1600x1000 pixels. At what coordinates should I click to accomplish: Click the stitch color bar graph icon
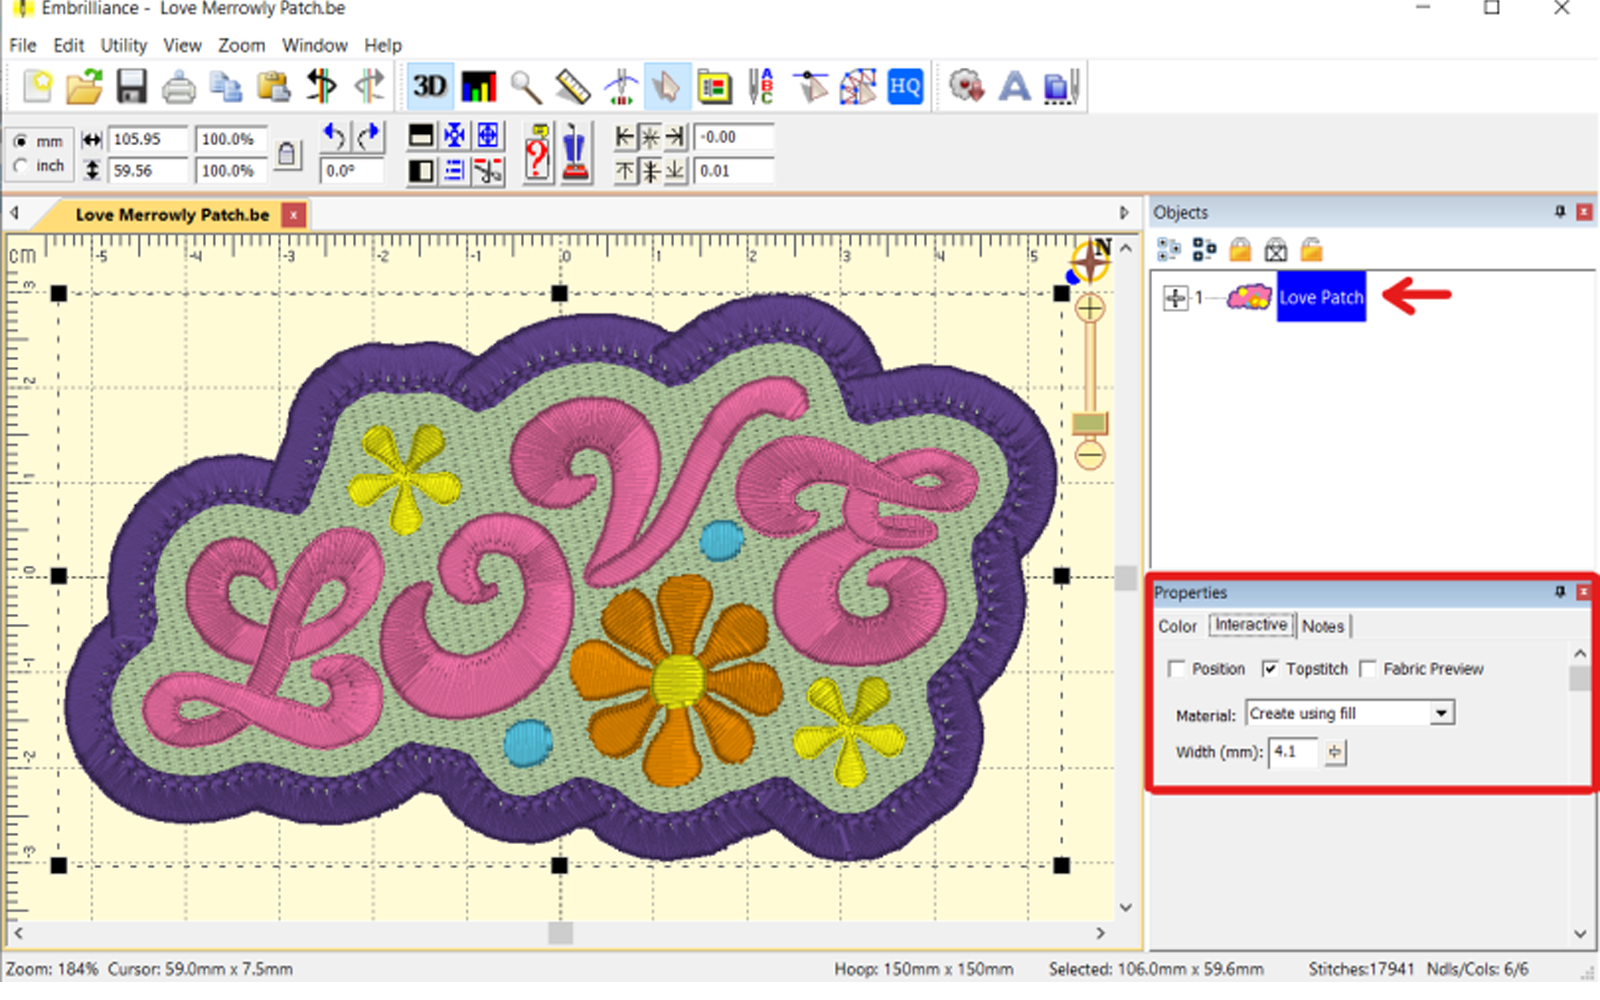[x=479, y=86]
